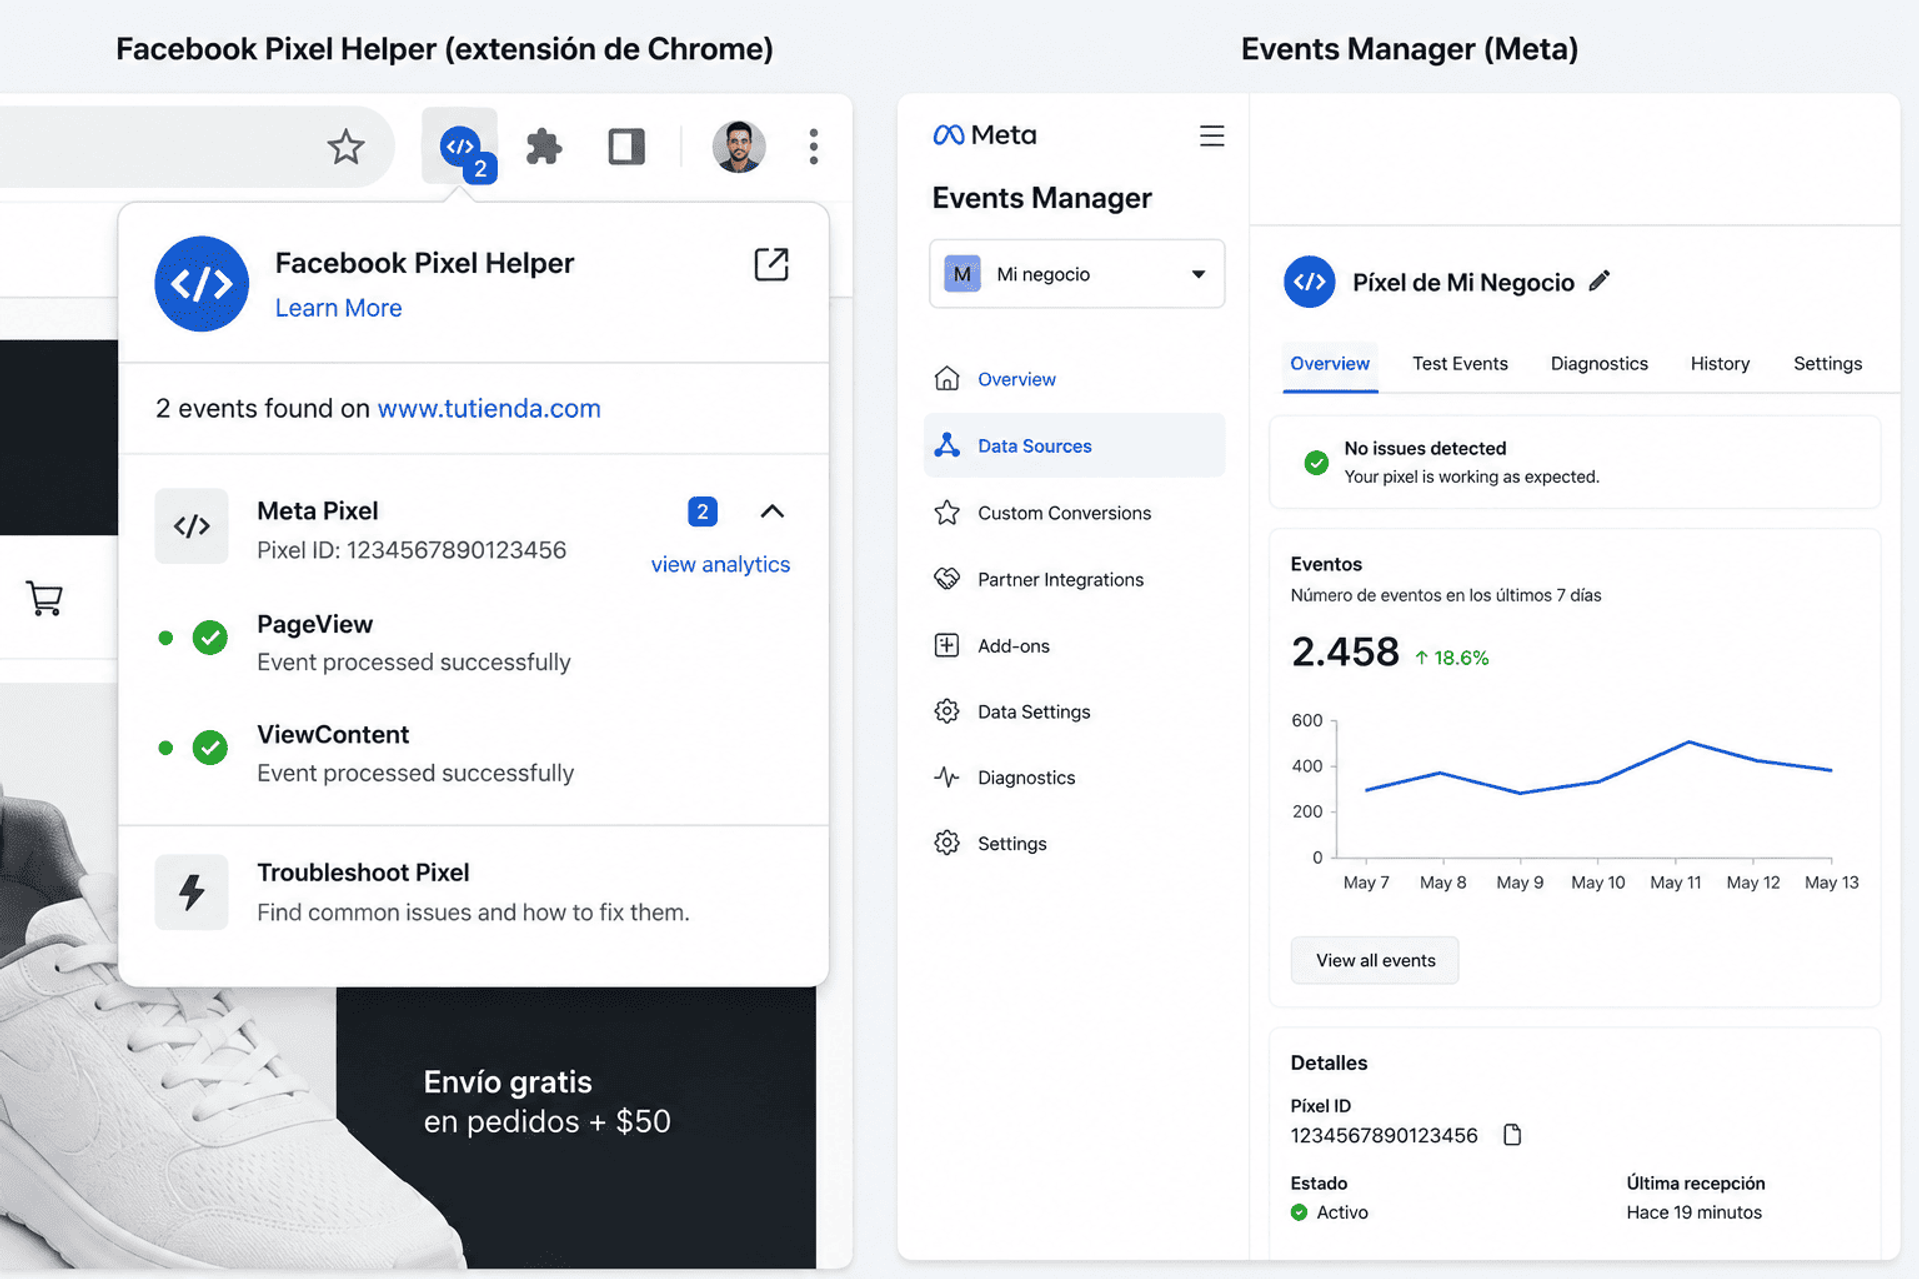Switch to the Settings tab
This screenshot has height=1279, width=1919.
pos(1827,363)
